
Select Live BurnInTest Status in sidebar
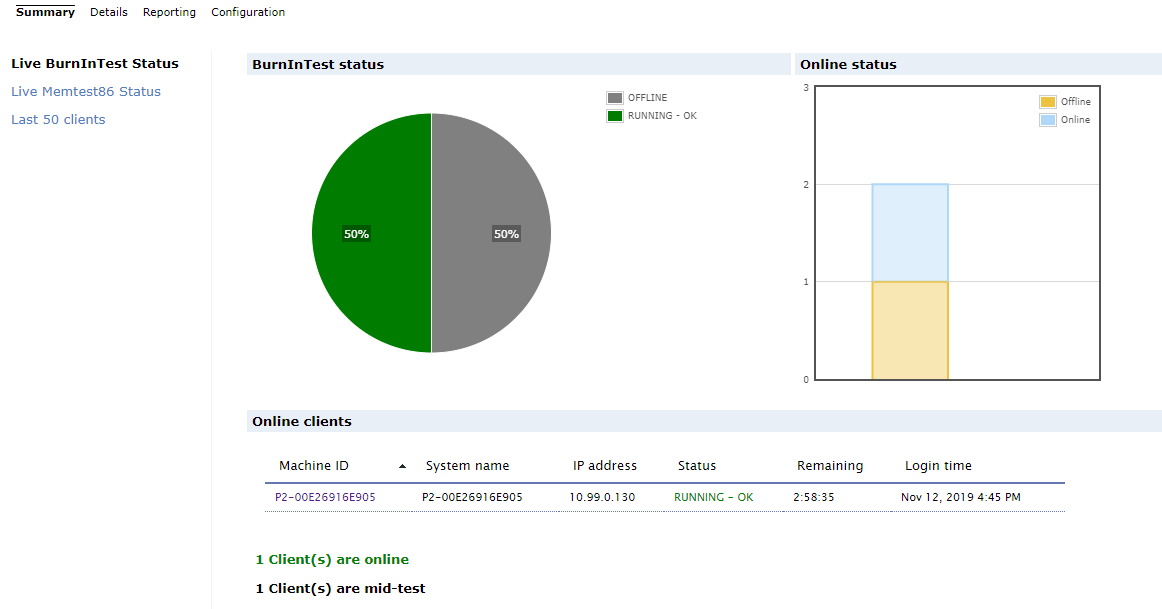click(x=95, y=64)
